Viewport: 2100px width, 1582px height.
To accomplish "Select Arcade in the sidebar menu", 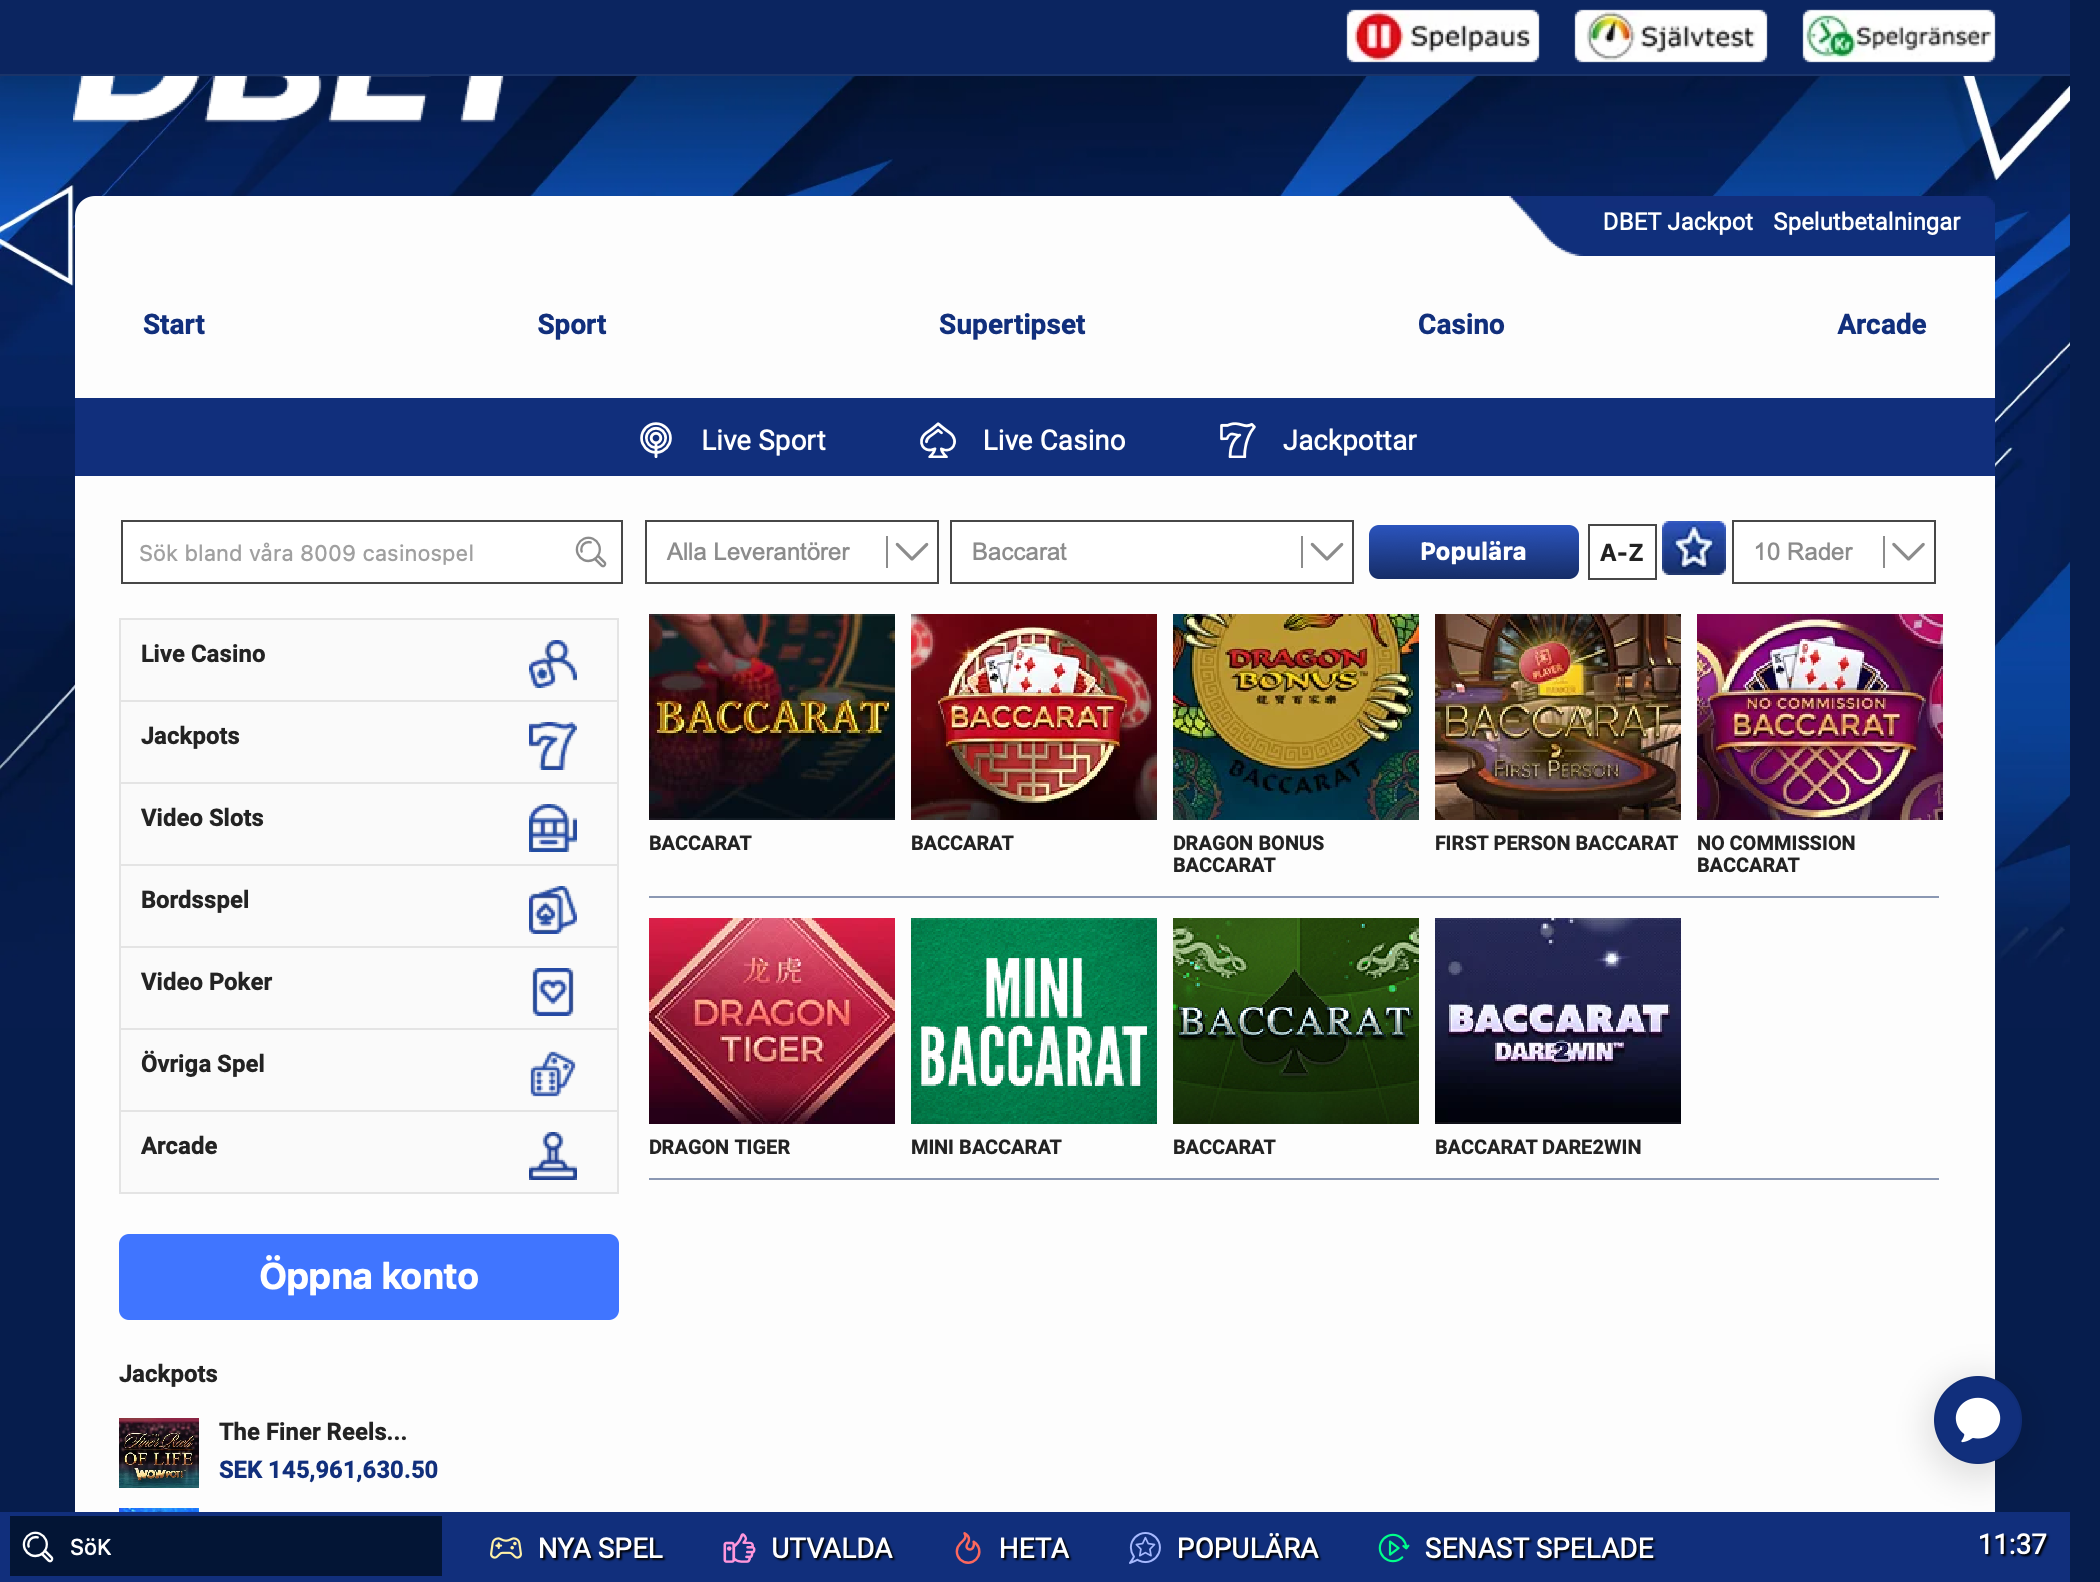I will click(369, 1152).
